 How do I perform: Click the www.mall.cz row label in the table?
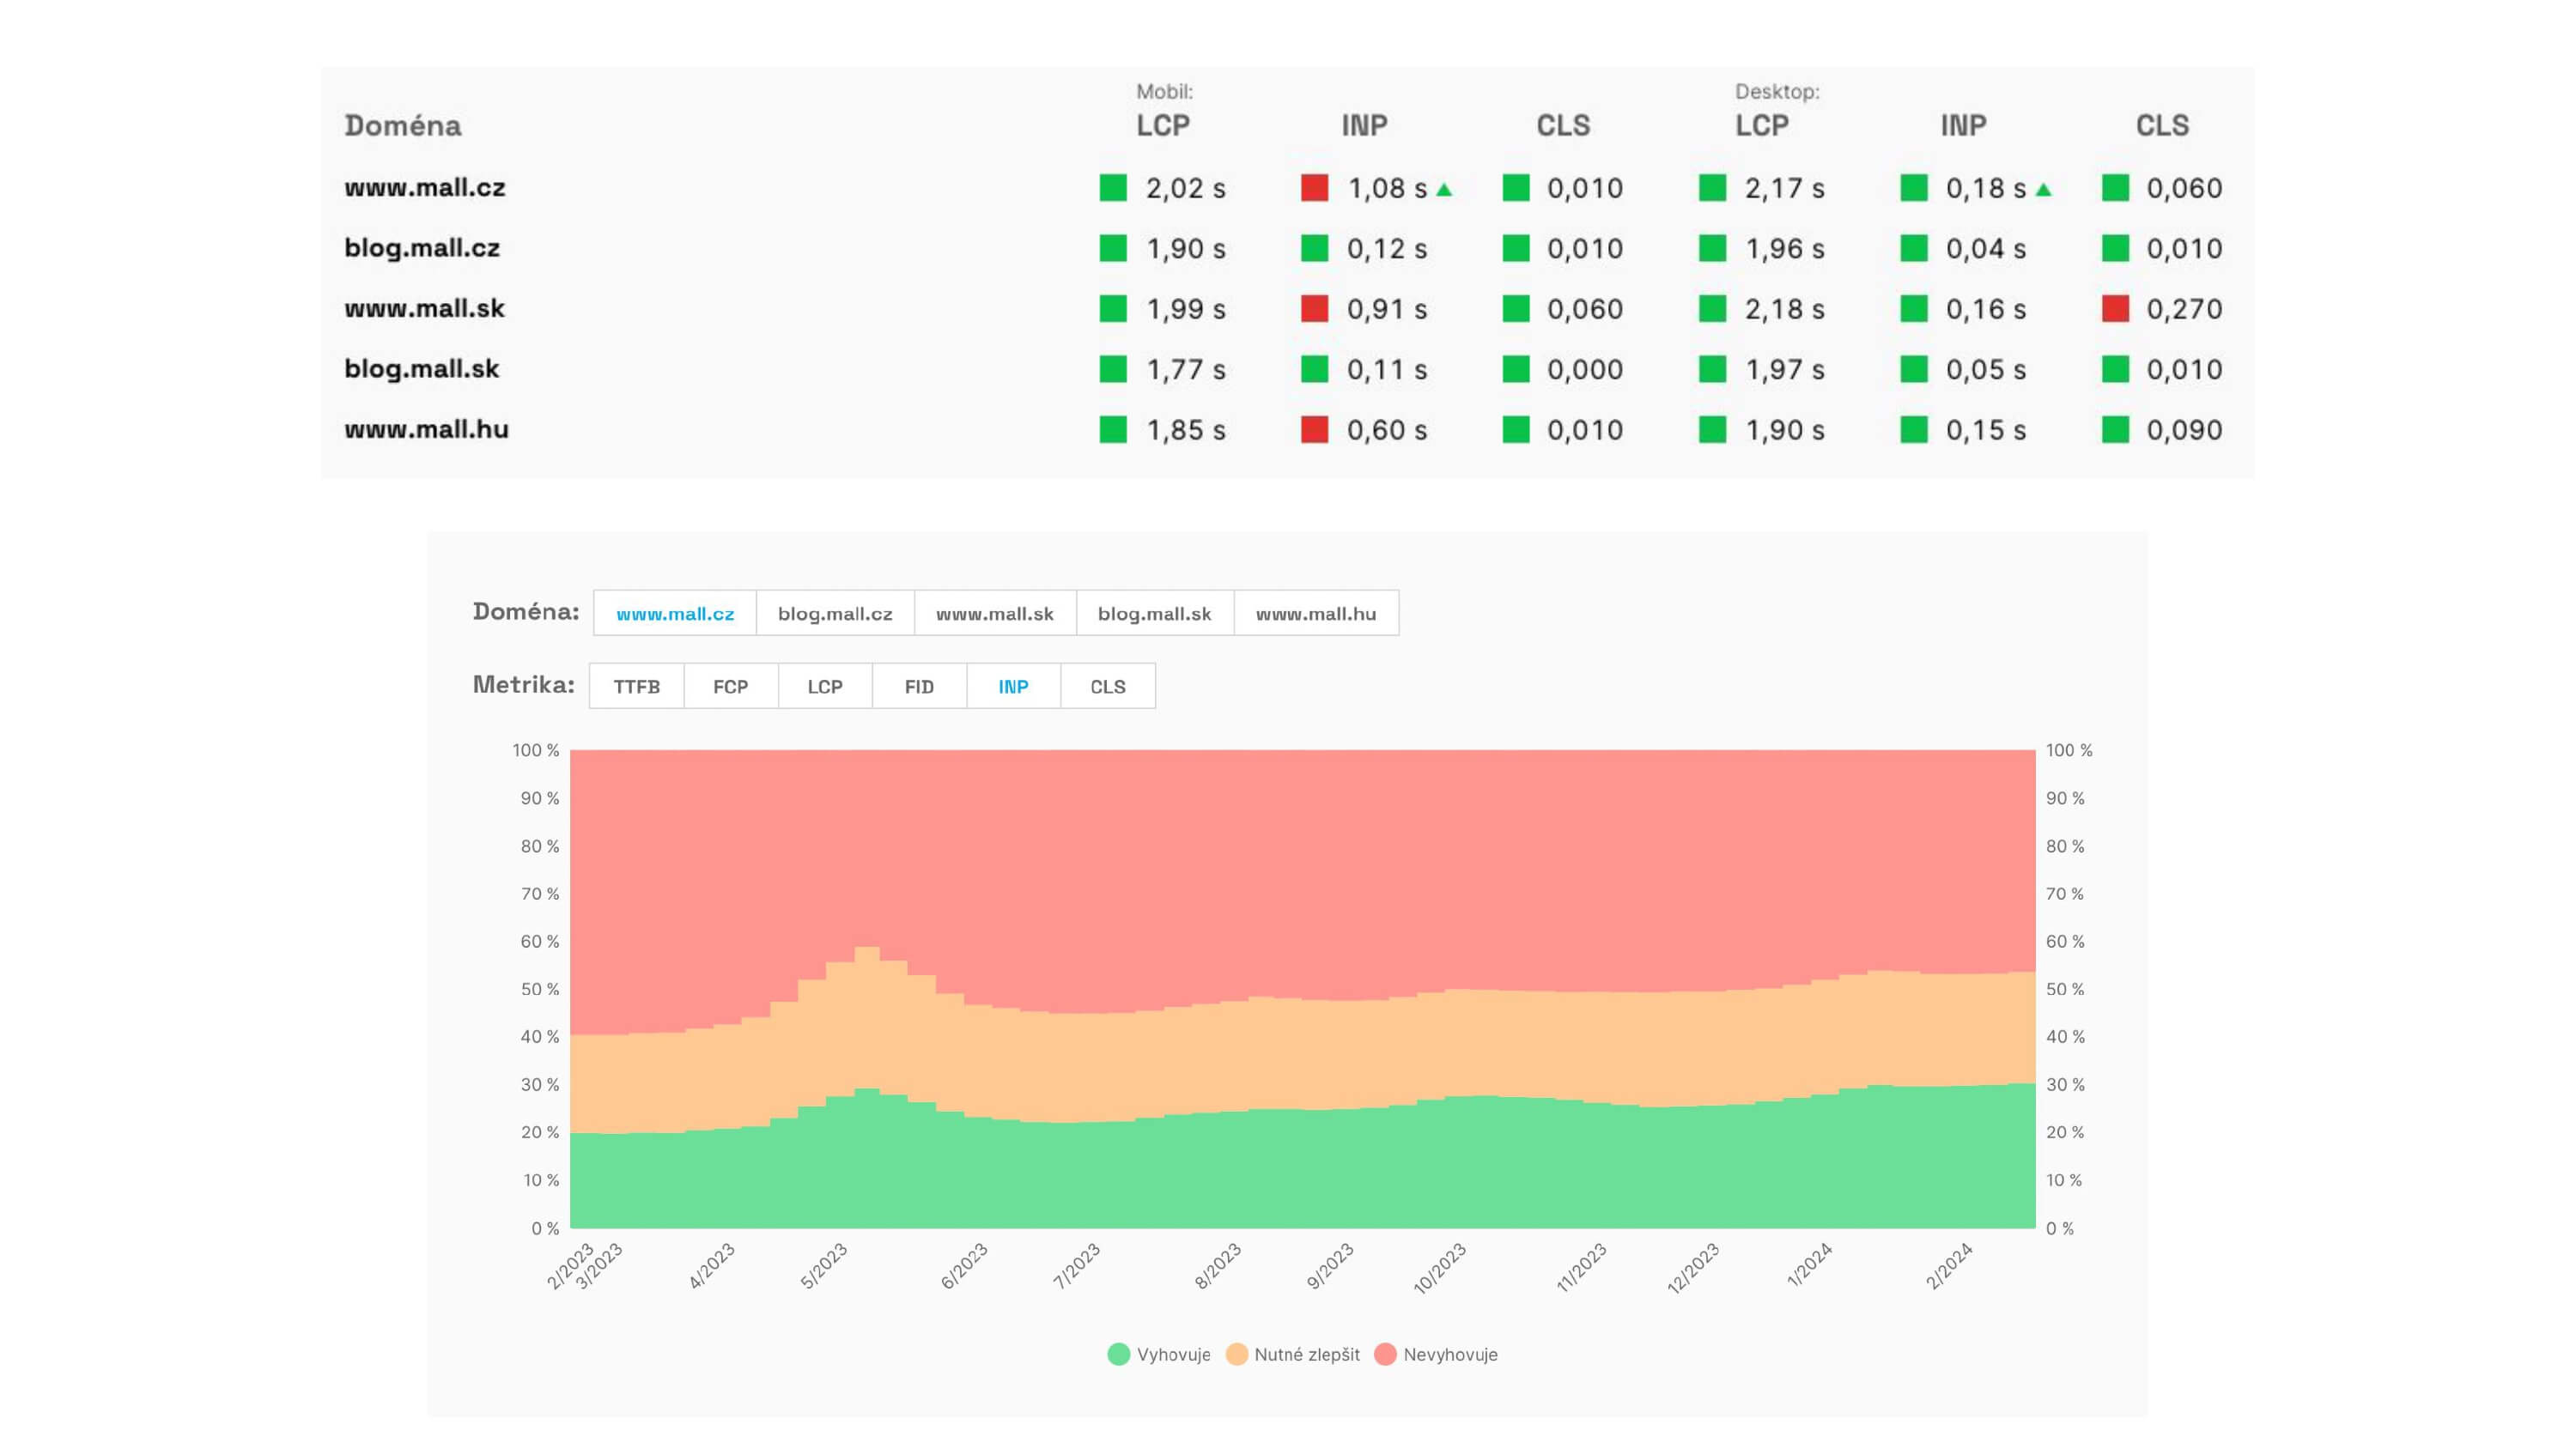coord(424,188)
